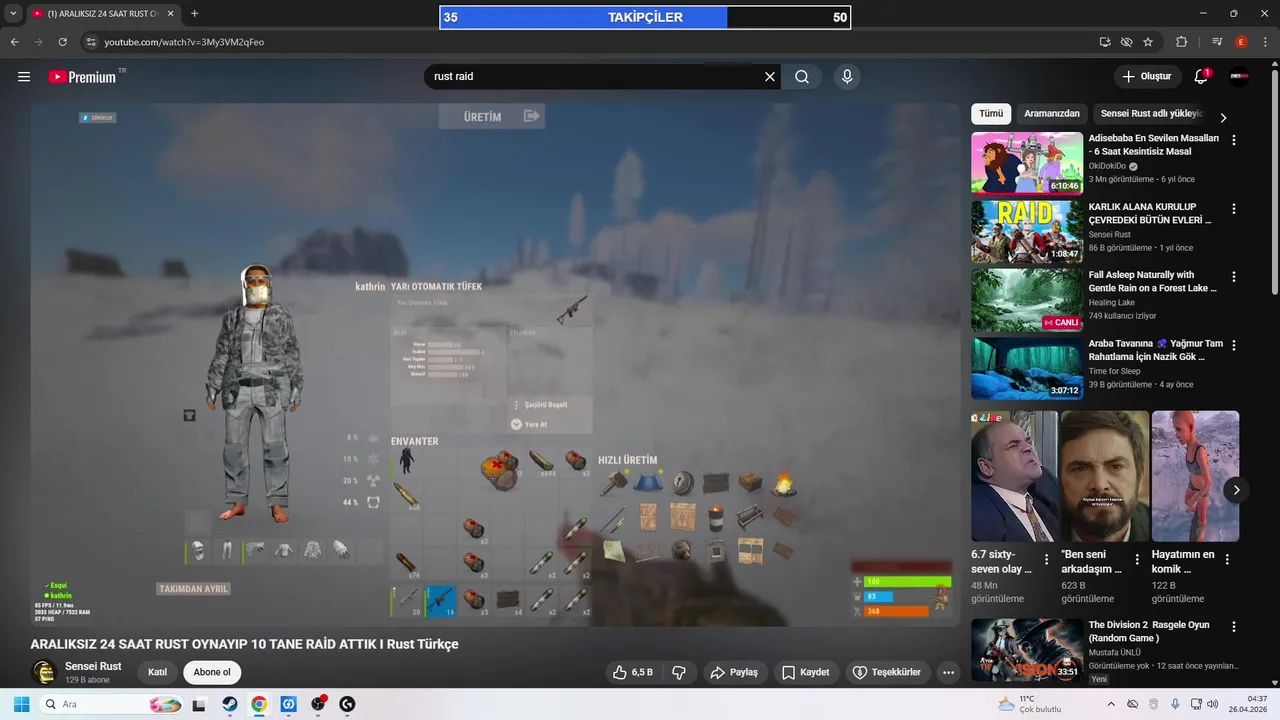Image resolution: width=1280 pixels, height=720 pixels.
Task: Click the Katıl join button
Action: 157,672
